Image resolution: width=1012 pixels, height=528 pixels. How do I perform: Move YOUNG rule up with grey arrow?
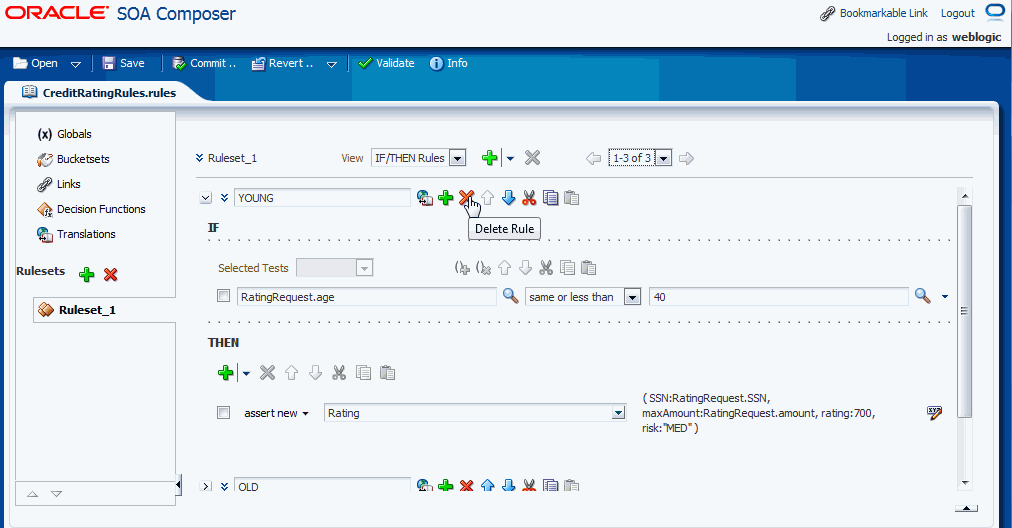pos(488,198)
